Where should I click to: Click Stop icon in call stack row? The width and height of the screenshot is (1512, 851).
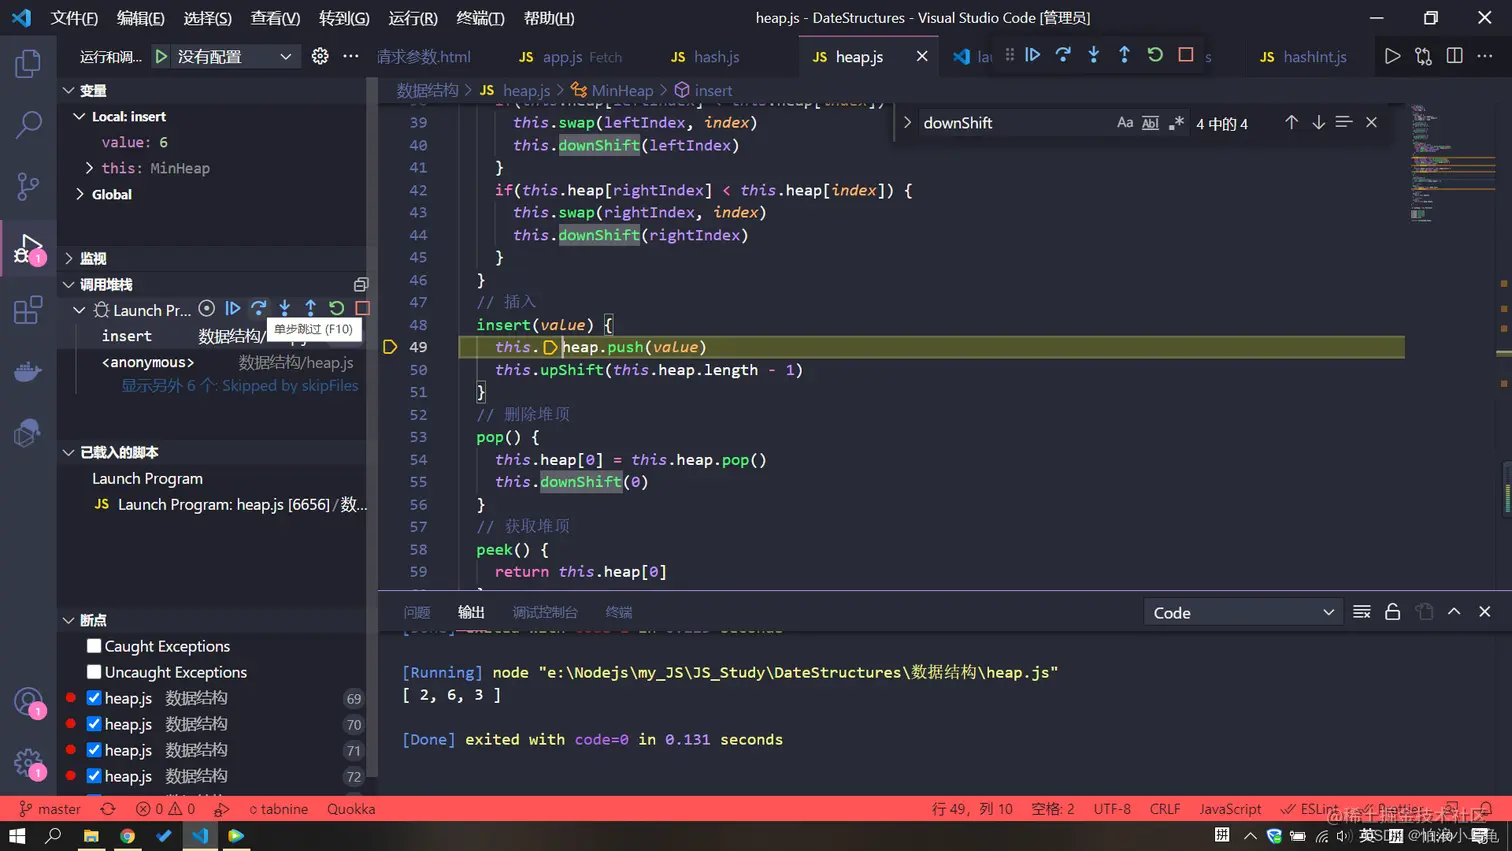363,309
